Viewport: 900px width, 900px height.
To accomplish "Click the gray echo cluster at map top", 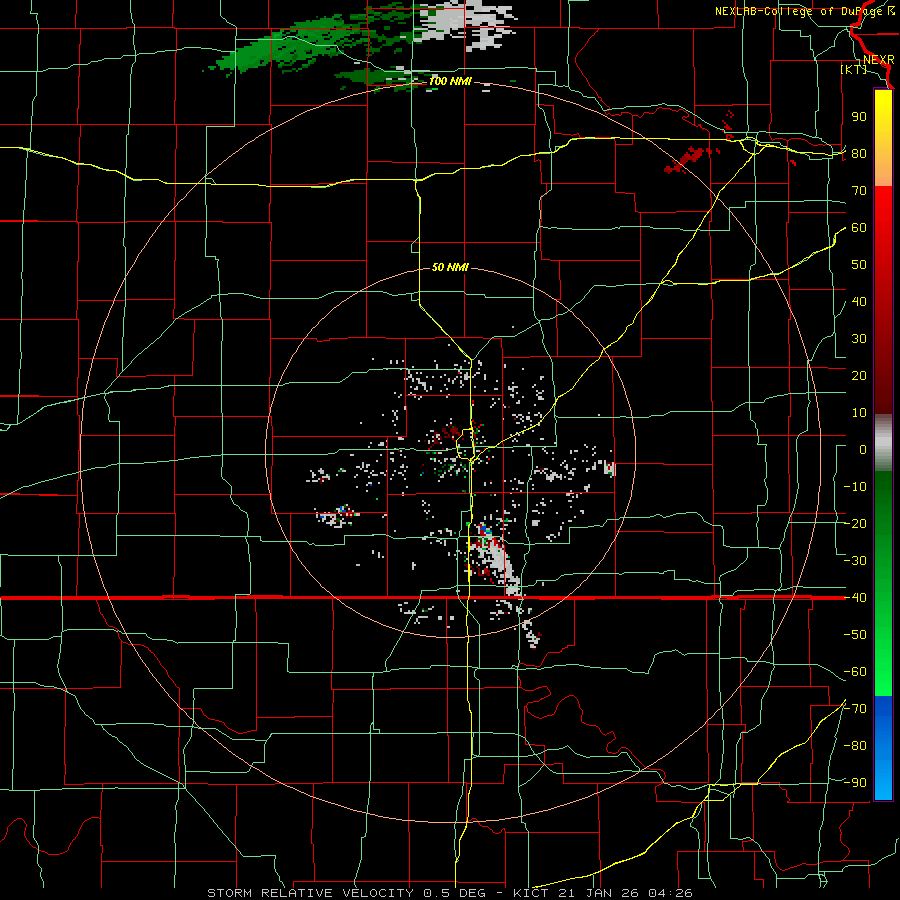I will pyautogui.click(x=468, y=23).
